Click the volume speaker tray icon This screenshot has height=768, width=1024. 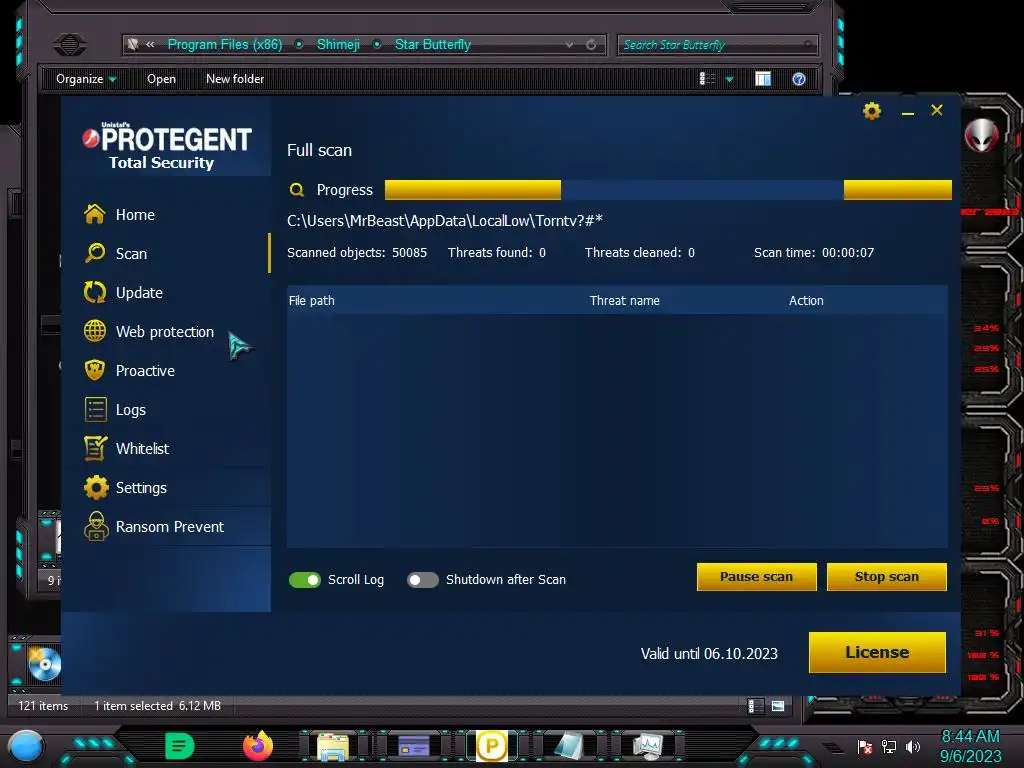[x=912, y=746]
